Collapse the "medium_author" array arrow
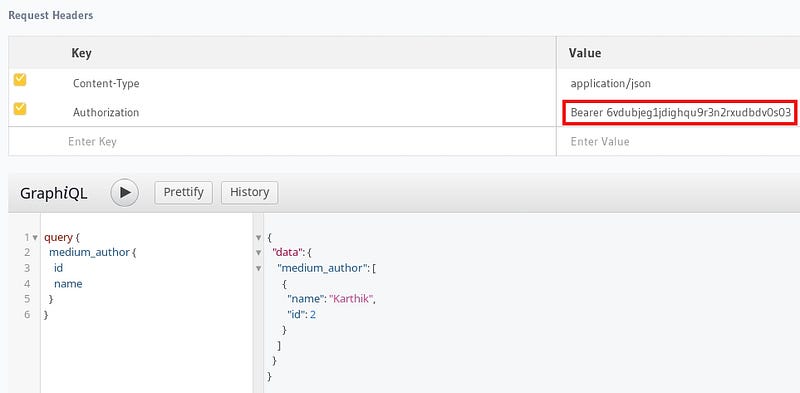 click(x=259, y=268)
